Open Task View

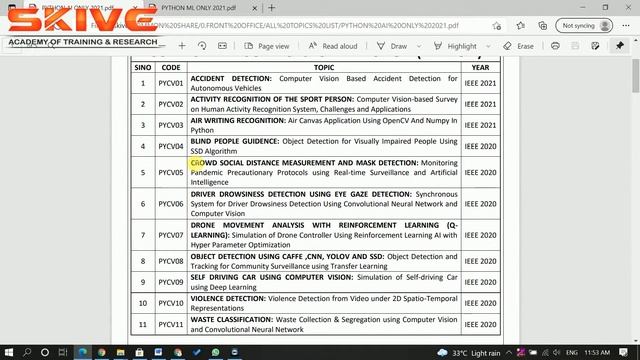click(63, 352)
